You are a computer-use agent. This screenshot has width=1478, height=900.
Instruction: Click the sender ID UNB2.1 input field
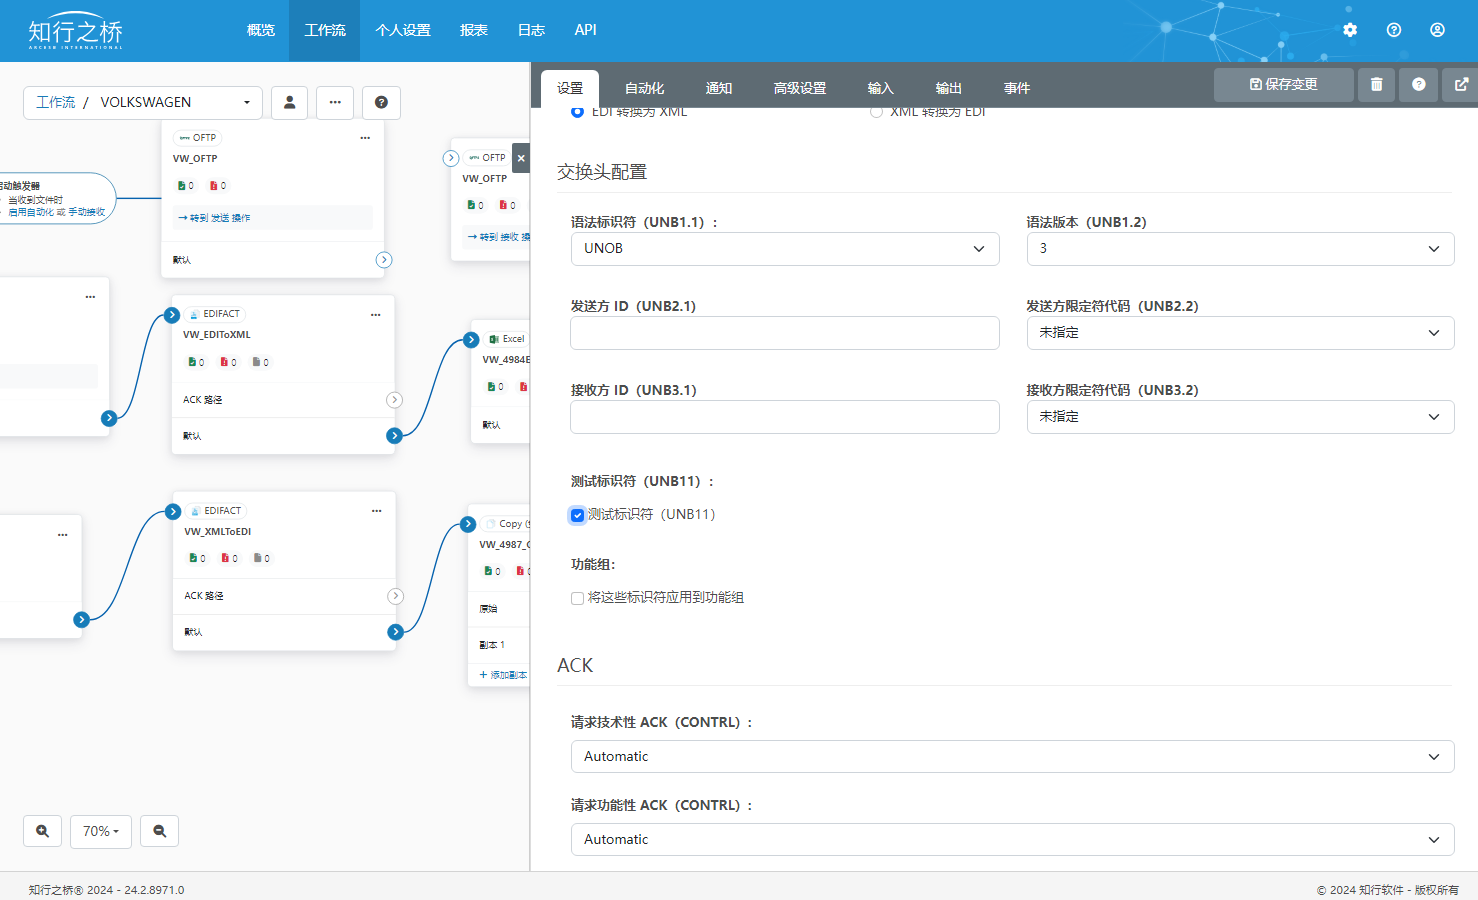[x=784, y=333]
